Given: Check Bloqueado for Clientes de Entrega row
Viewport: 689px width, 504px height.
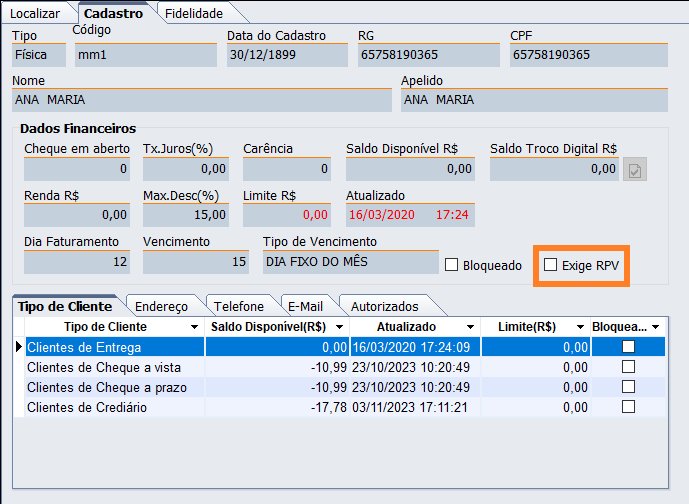Looking at the screenshot, I should tap(628, 347).
